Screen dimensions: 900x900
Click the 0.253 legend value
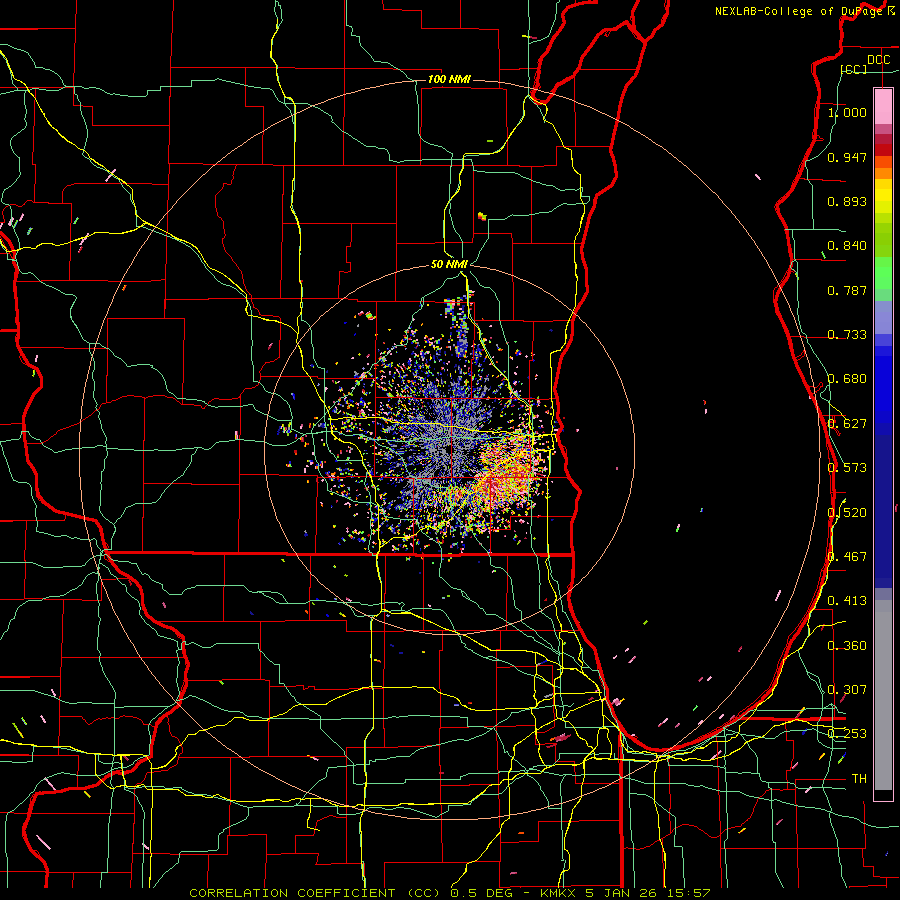pyautogui.click(x=847, y=734)
